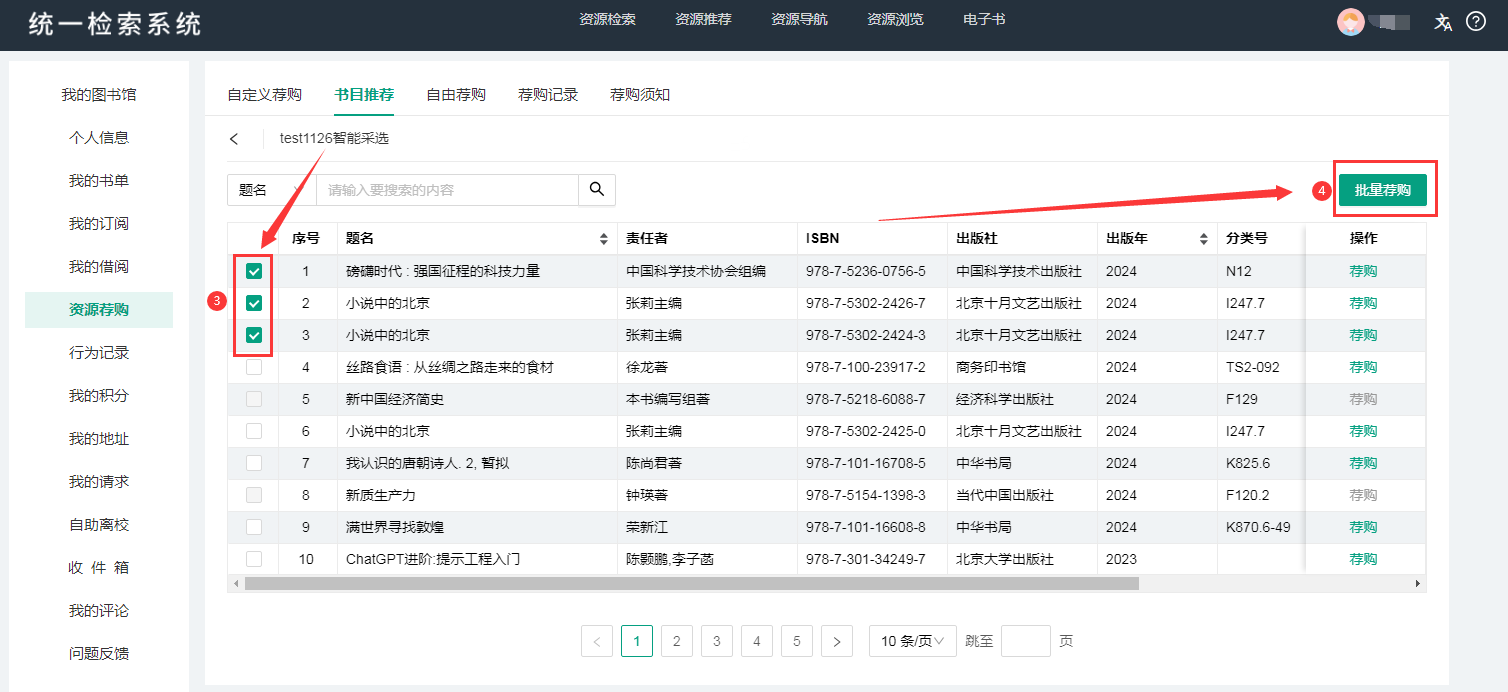Open 资源导航 in the top menu
The height and width of the screenshot is (692, 1508).
pos(799,20)
